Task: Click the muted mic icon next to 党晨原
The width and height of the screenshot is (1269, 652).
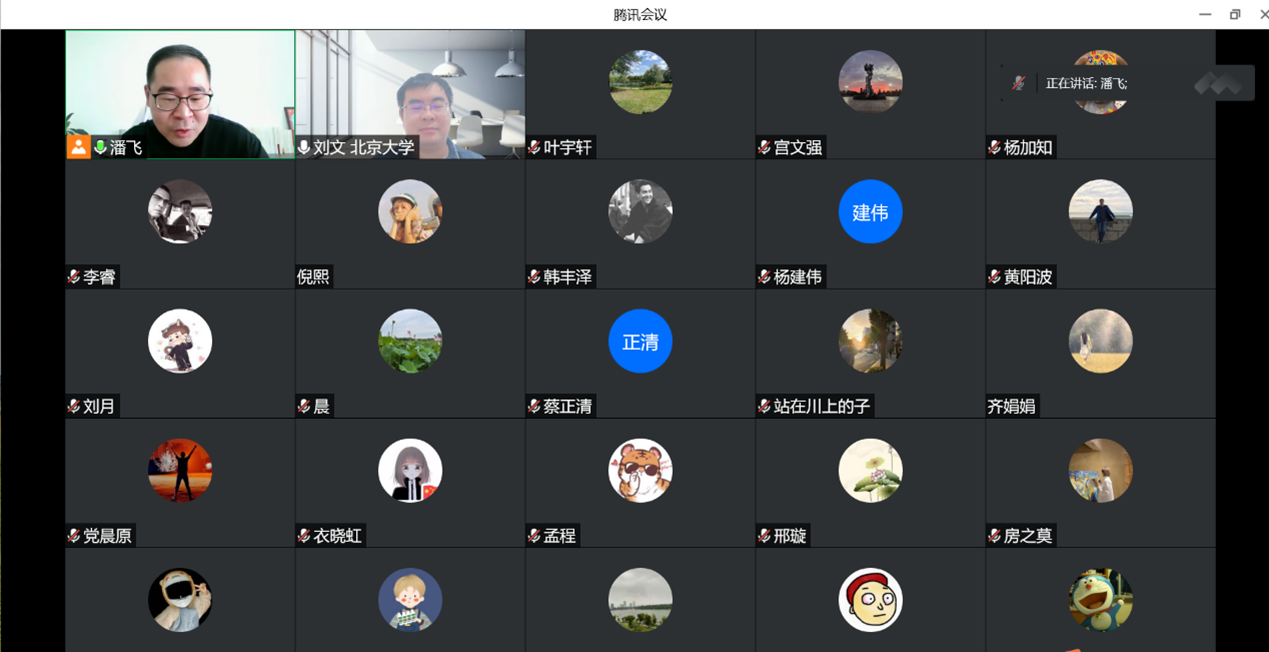Action: (74, 536)
